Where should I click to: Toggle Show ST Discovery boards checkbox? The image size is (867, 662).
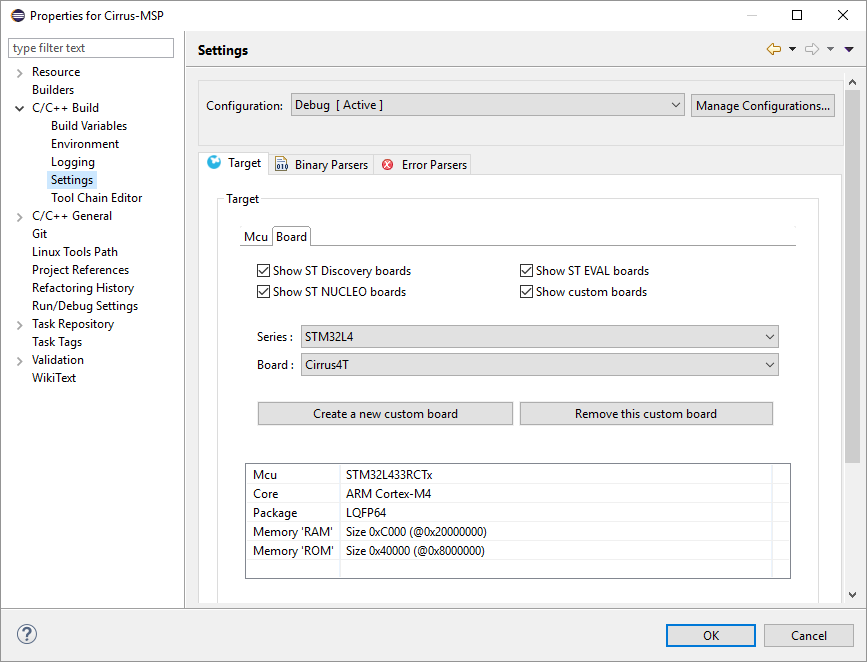(263, 270)
